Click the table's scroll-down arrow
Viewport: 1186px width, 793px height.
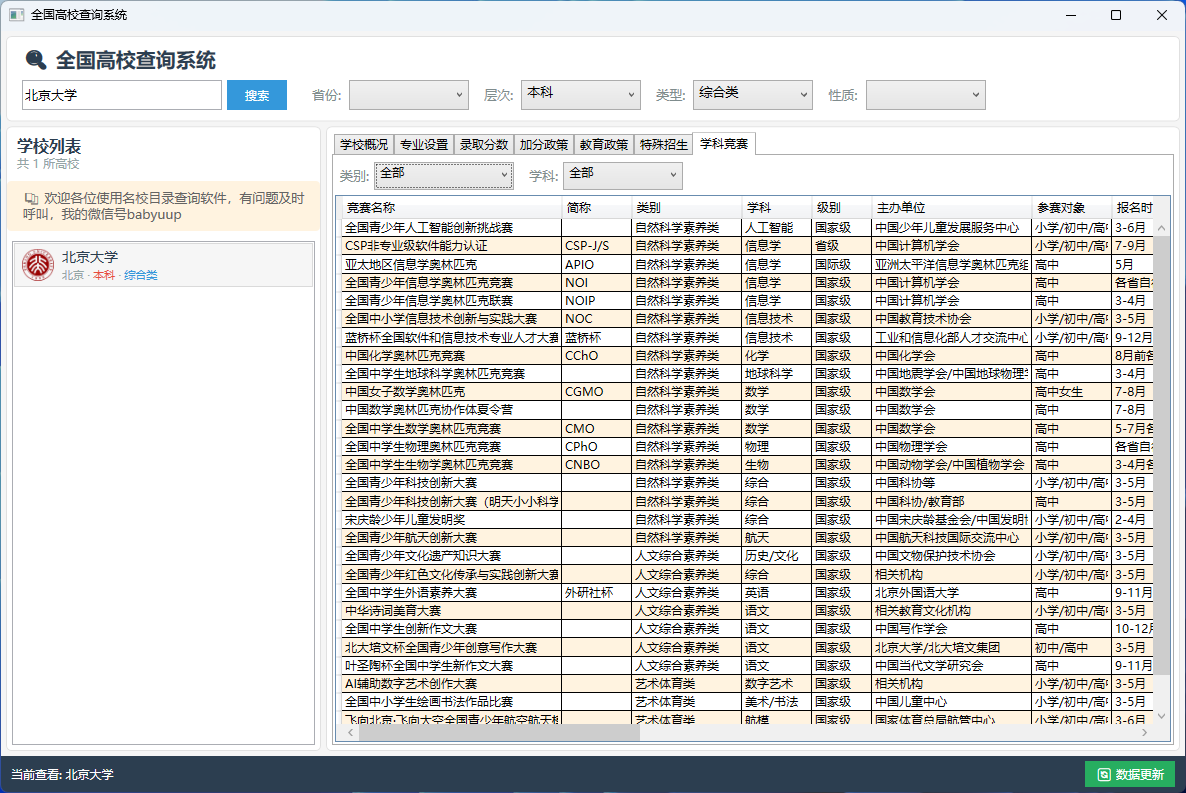(1161, 716)
